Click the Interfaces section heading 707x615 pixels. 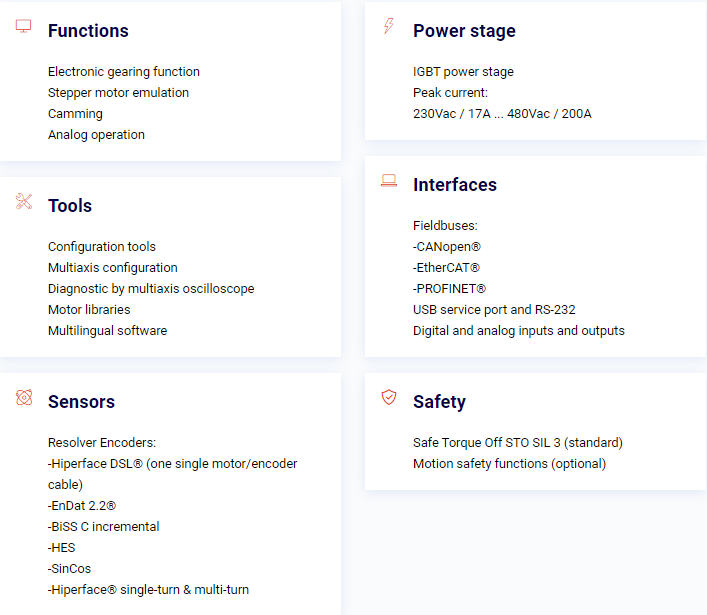point(455,185)
